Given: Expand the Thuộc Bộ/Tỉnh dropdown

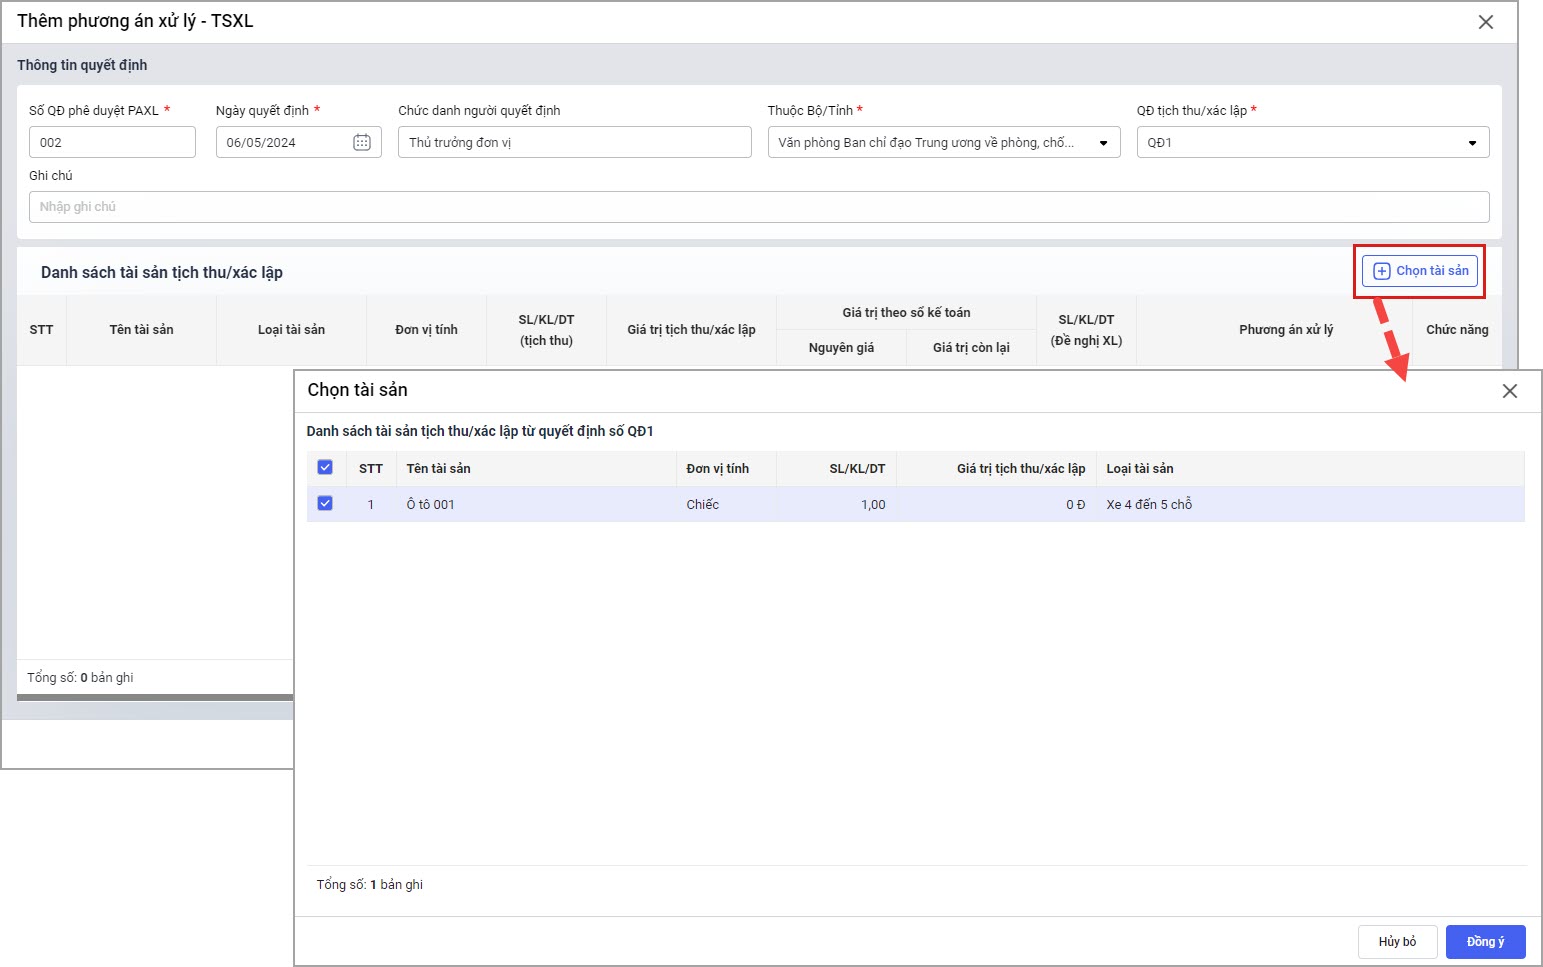Looking at the screenshot, I should pos(1103,143).
